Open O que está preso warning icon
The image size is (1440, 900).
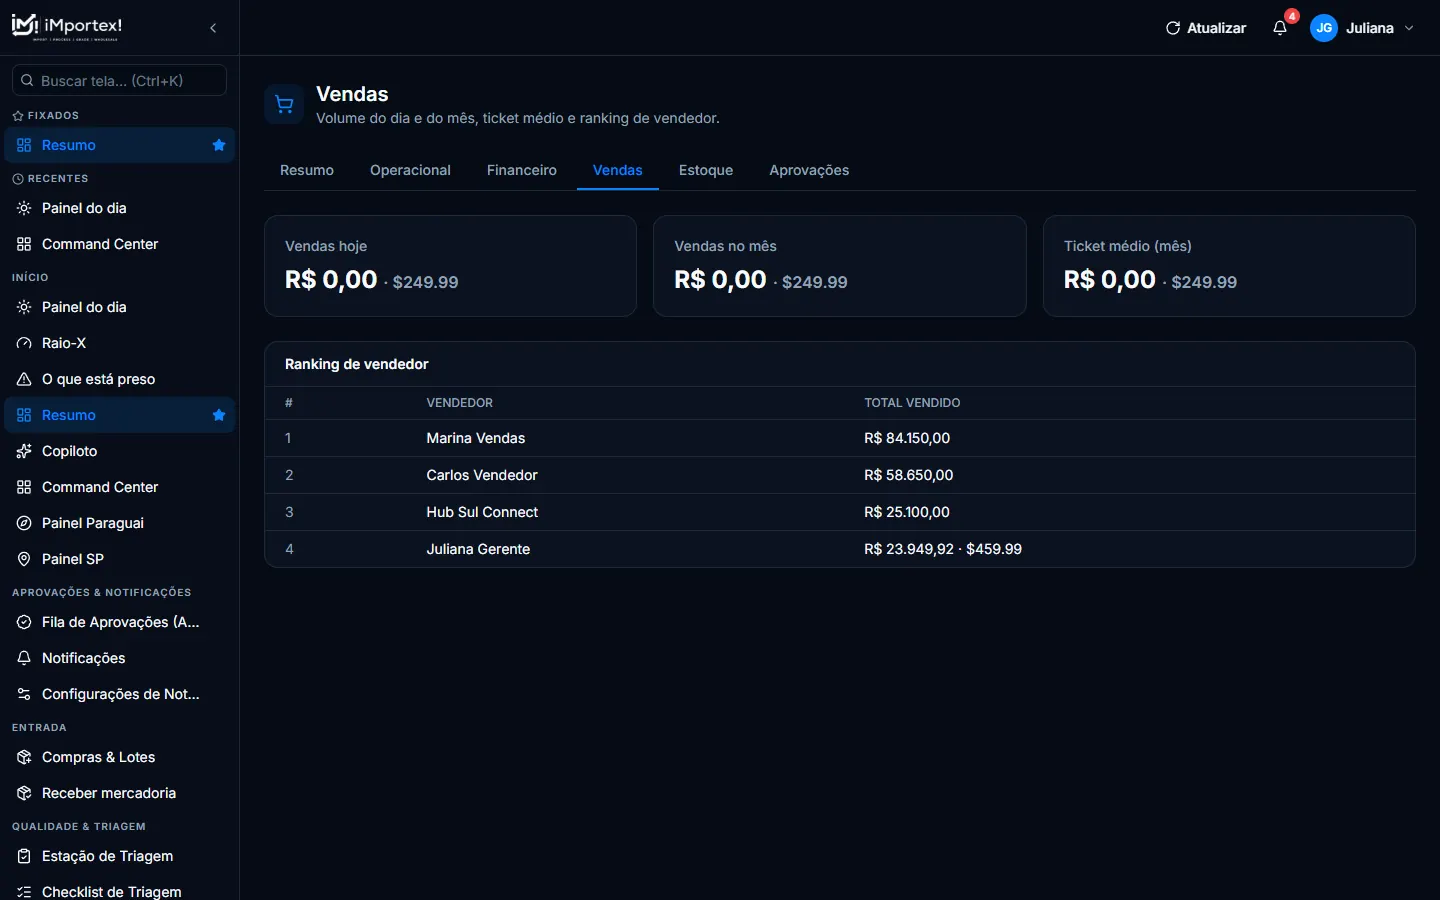(x=24, y=379)
